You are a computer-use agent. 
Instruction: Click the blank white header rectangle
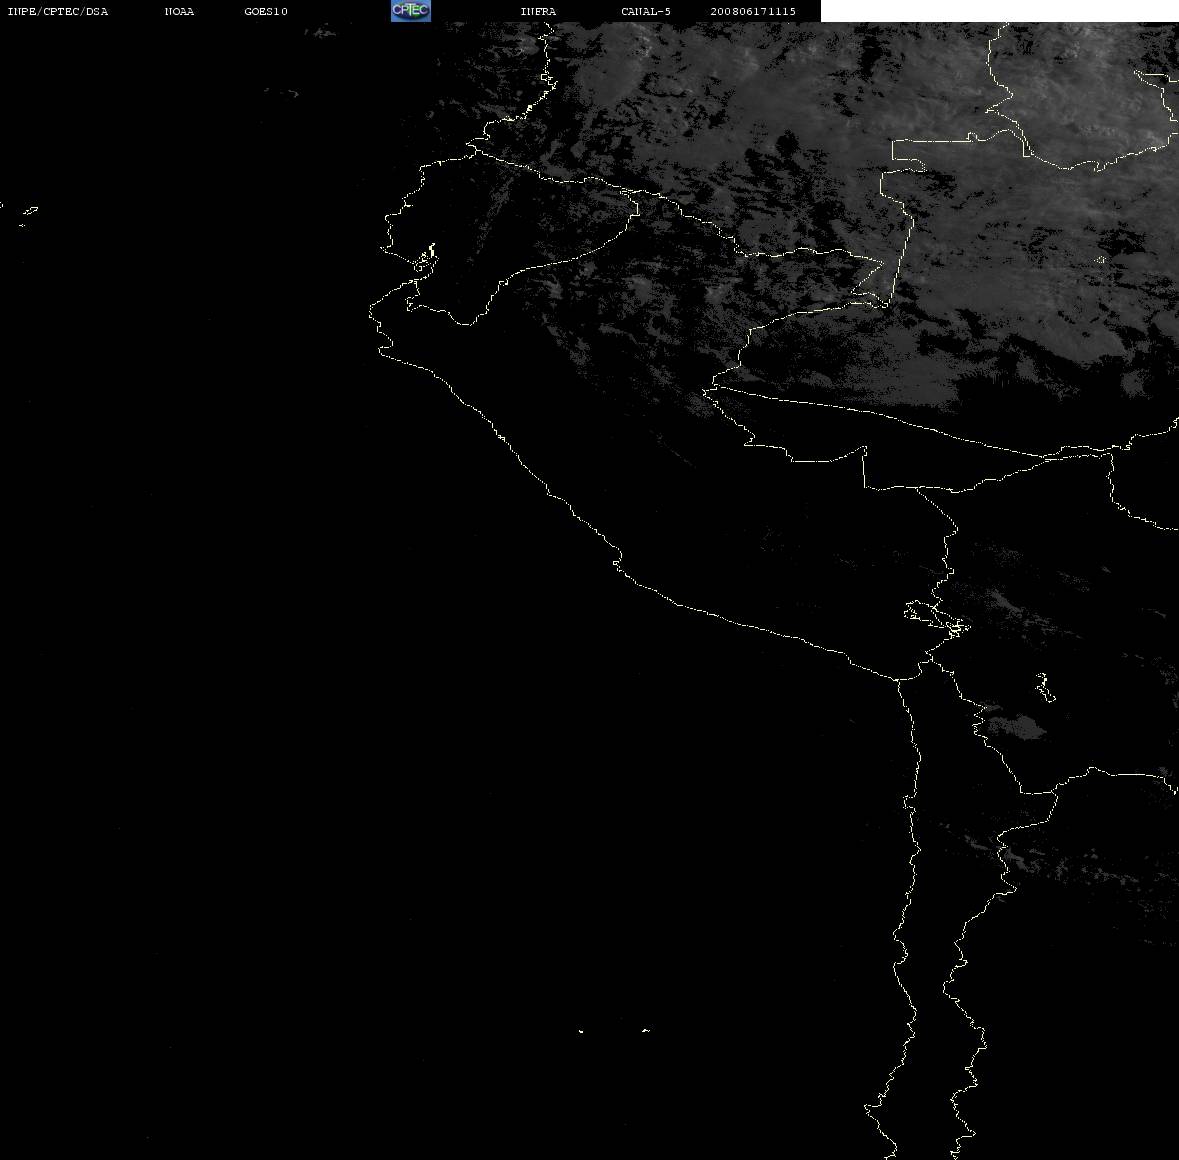(x=999, y=11)
